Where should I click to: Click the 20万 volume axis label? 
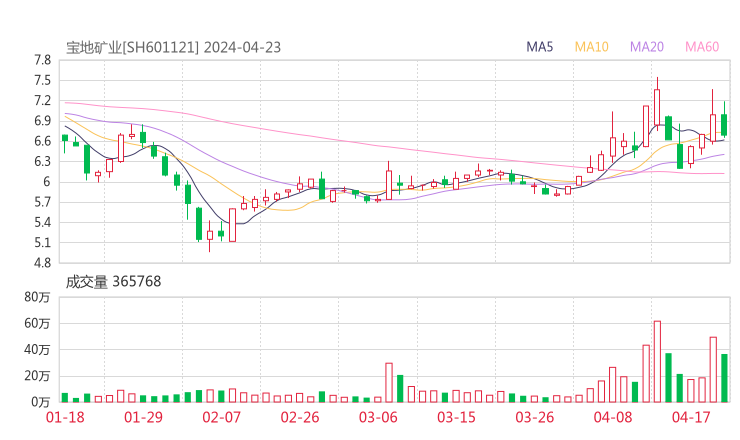tap(37, 376)
